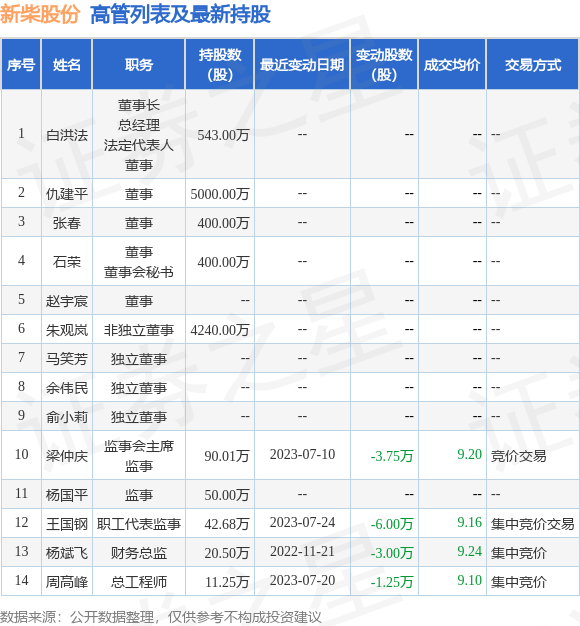Click the 成交均价 column header
The height and width of the screenshot is (626, 580).
(452, 64)
